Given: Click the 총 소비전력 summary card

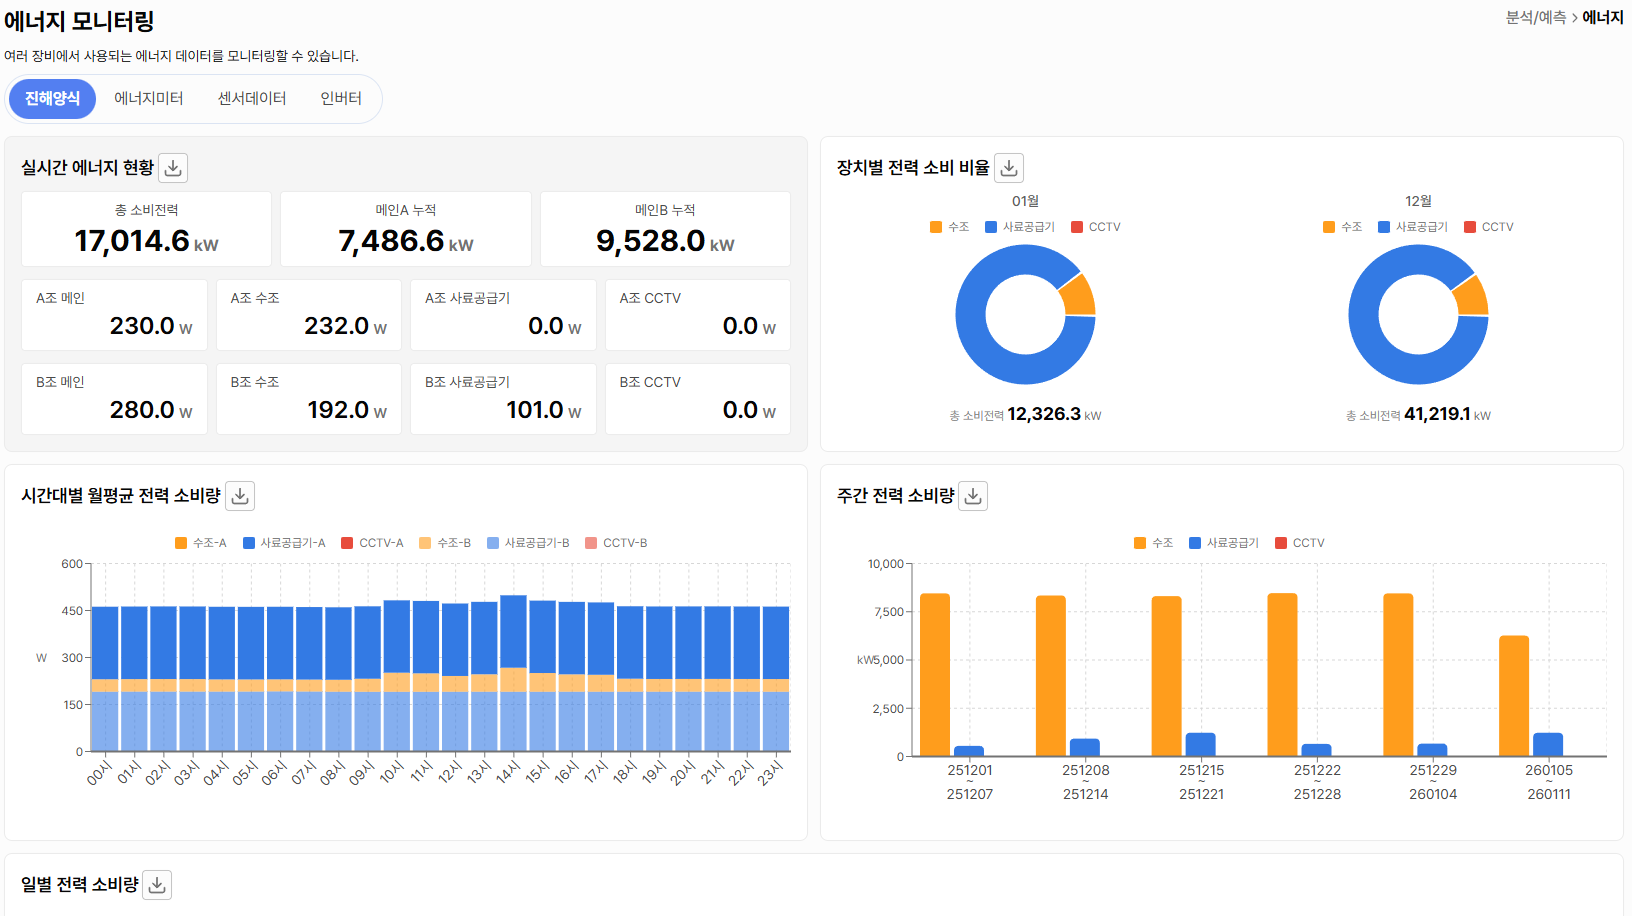Looking at the screenshot, I should point(146,229).
